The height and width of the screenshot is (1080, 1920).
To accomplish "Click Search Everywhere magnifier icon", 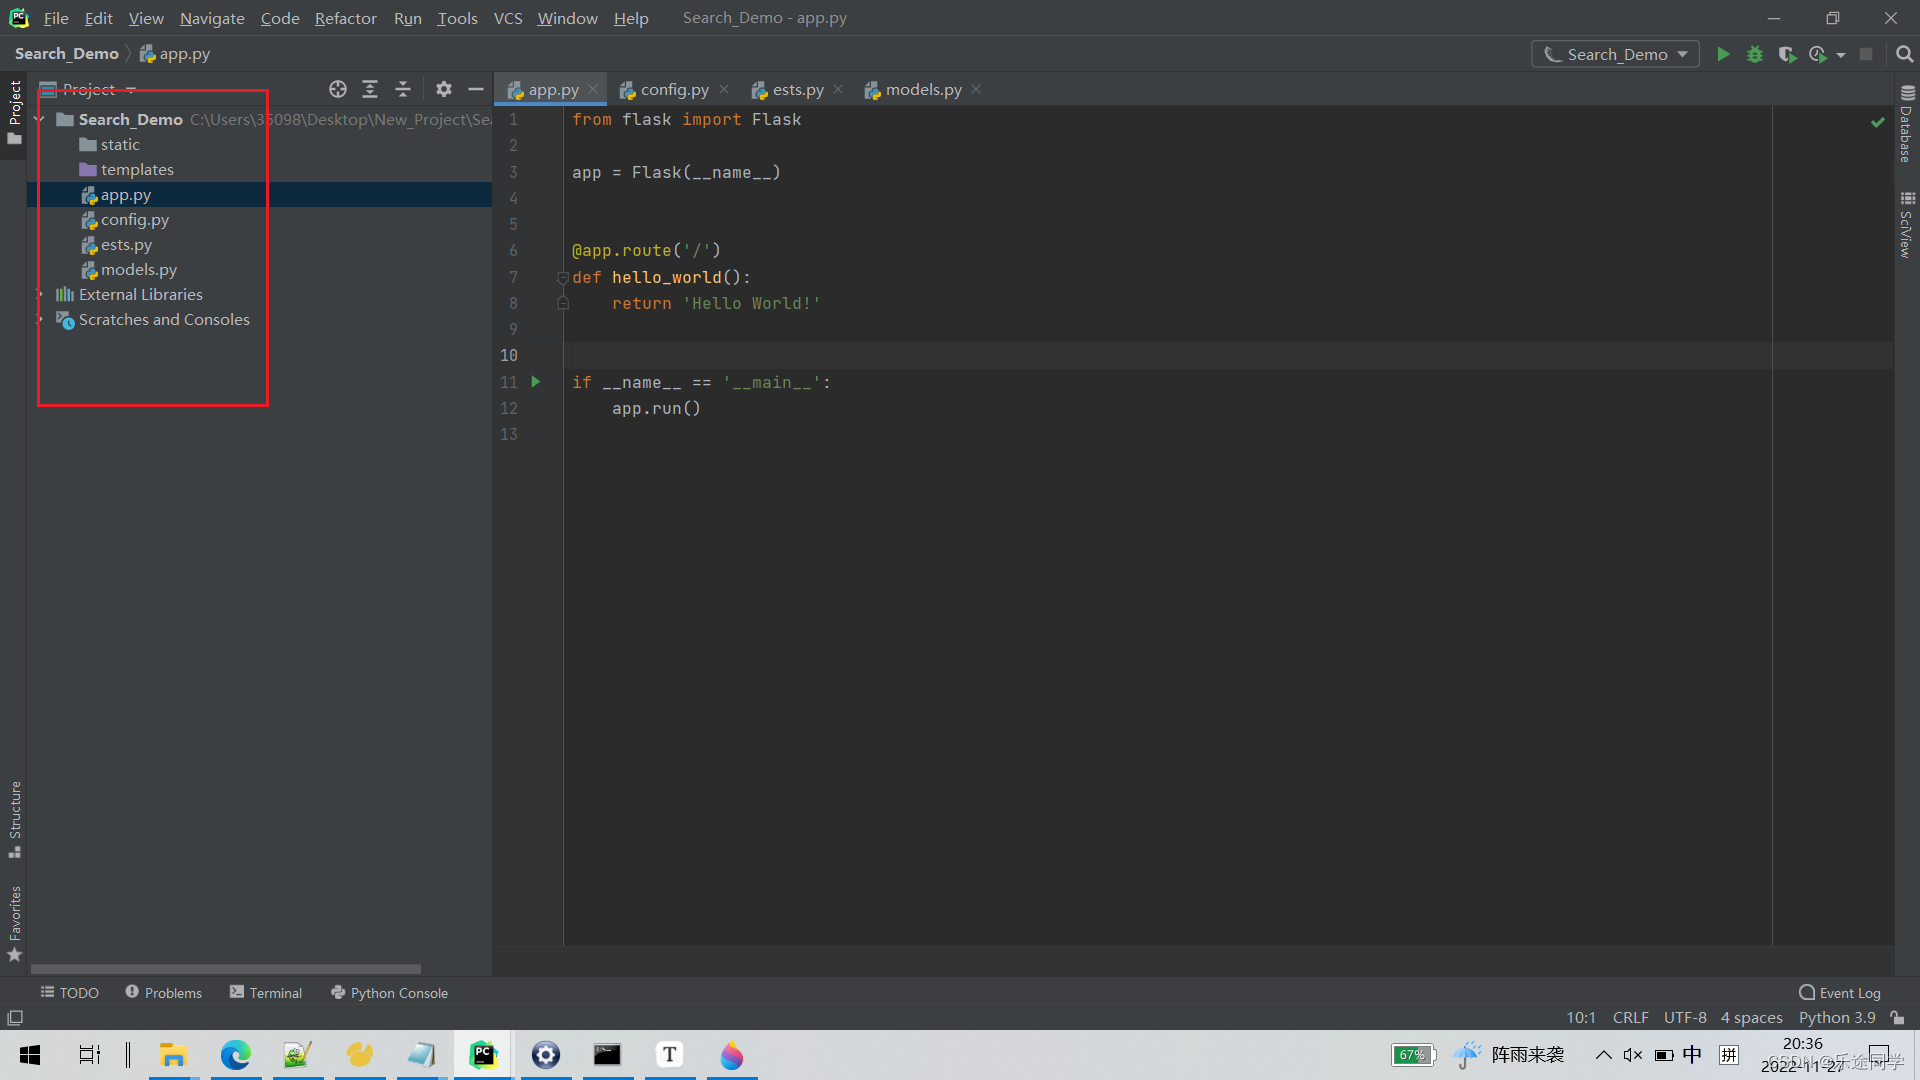I will pos(1904,54).
